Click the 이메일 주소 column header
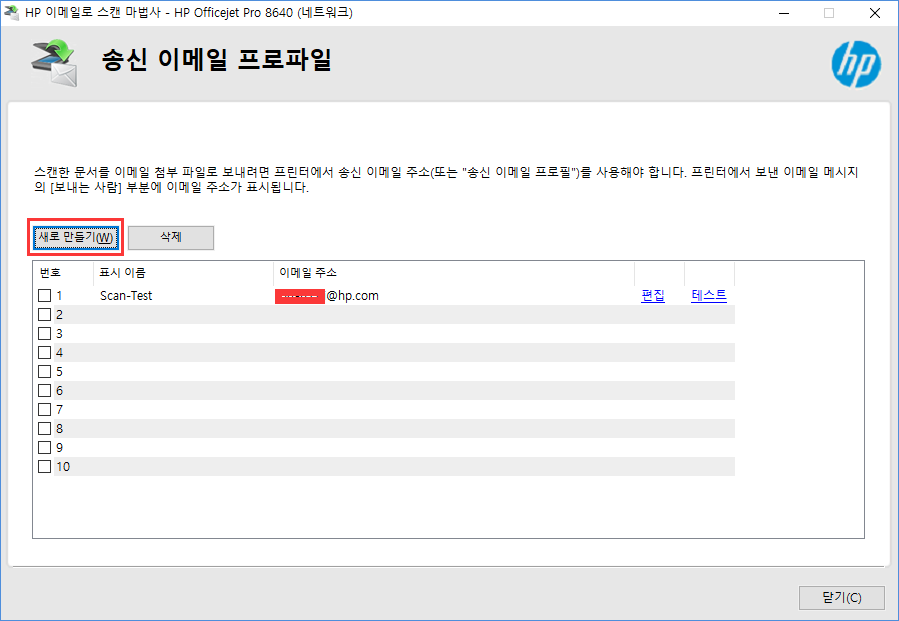The image size is (899, 621). click(454, 273)
